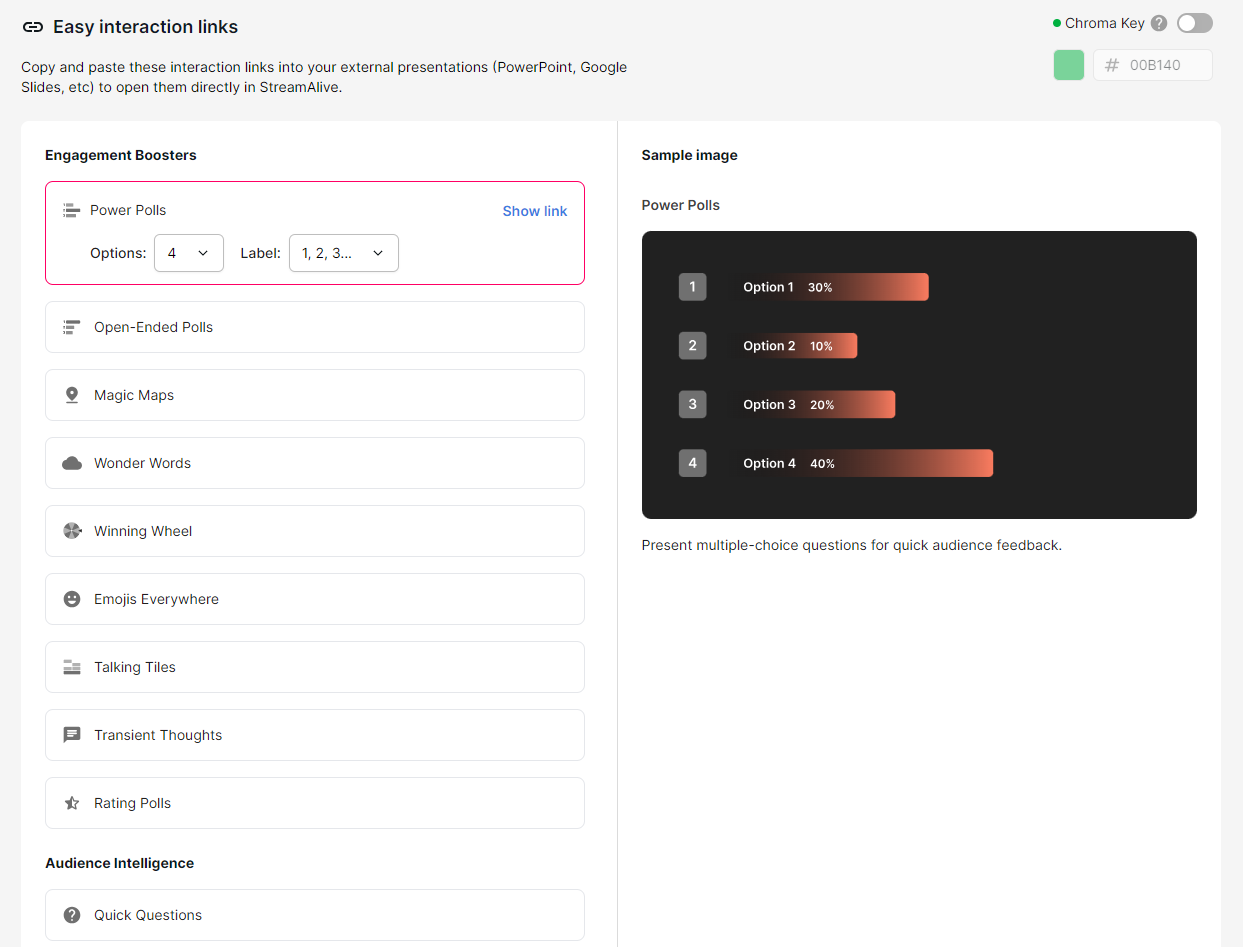Click the Power Polls card title text

point(128,210)
